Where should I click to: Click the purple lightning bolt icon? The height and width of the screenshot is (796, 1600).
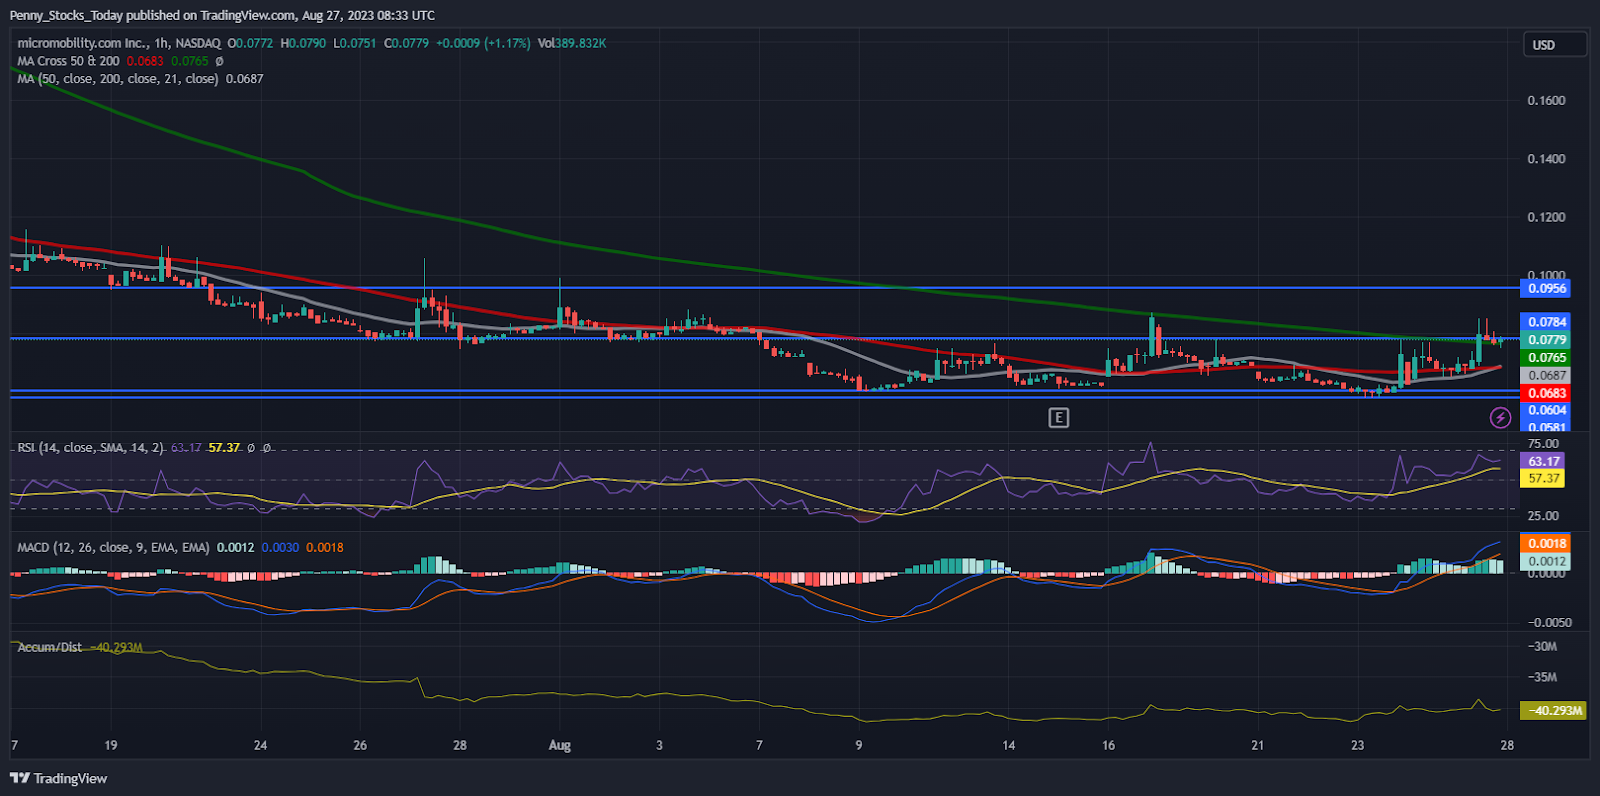pyautogui.click(x=1500, y=417)
